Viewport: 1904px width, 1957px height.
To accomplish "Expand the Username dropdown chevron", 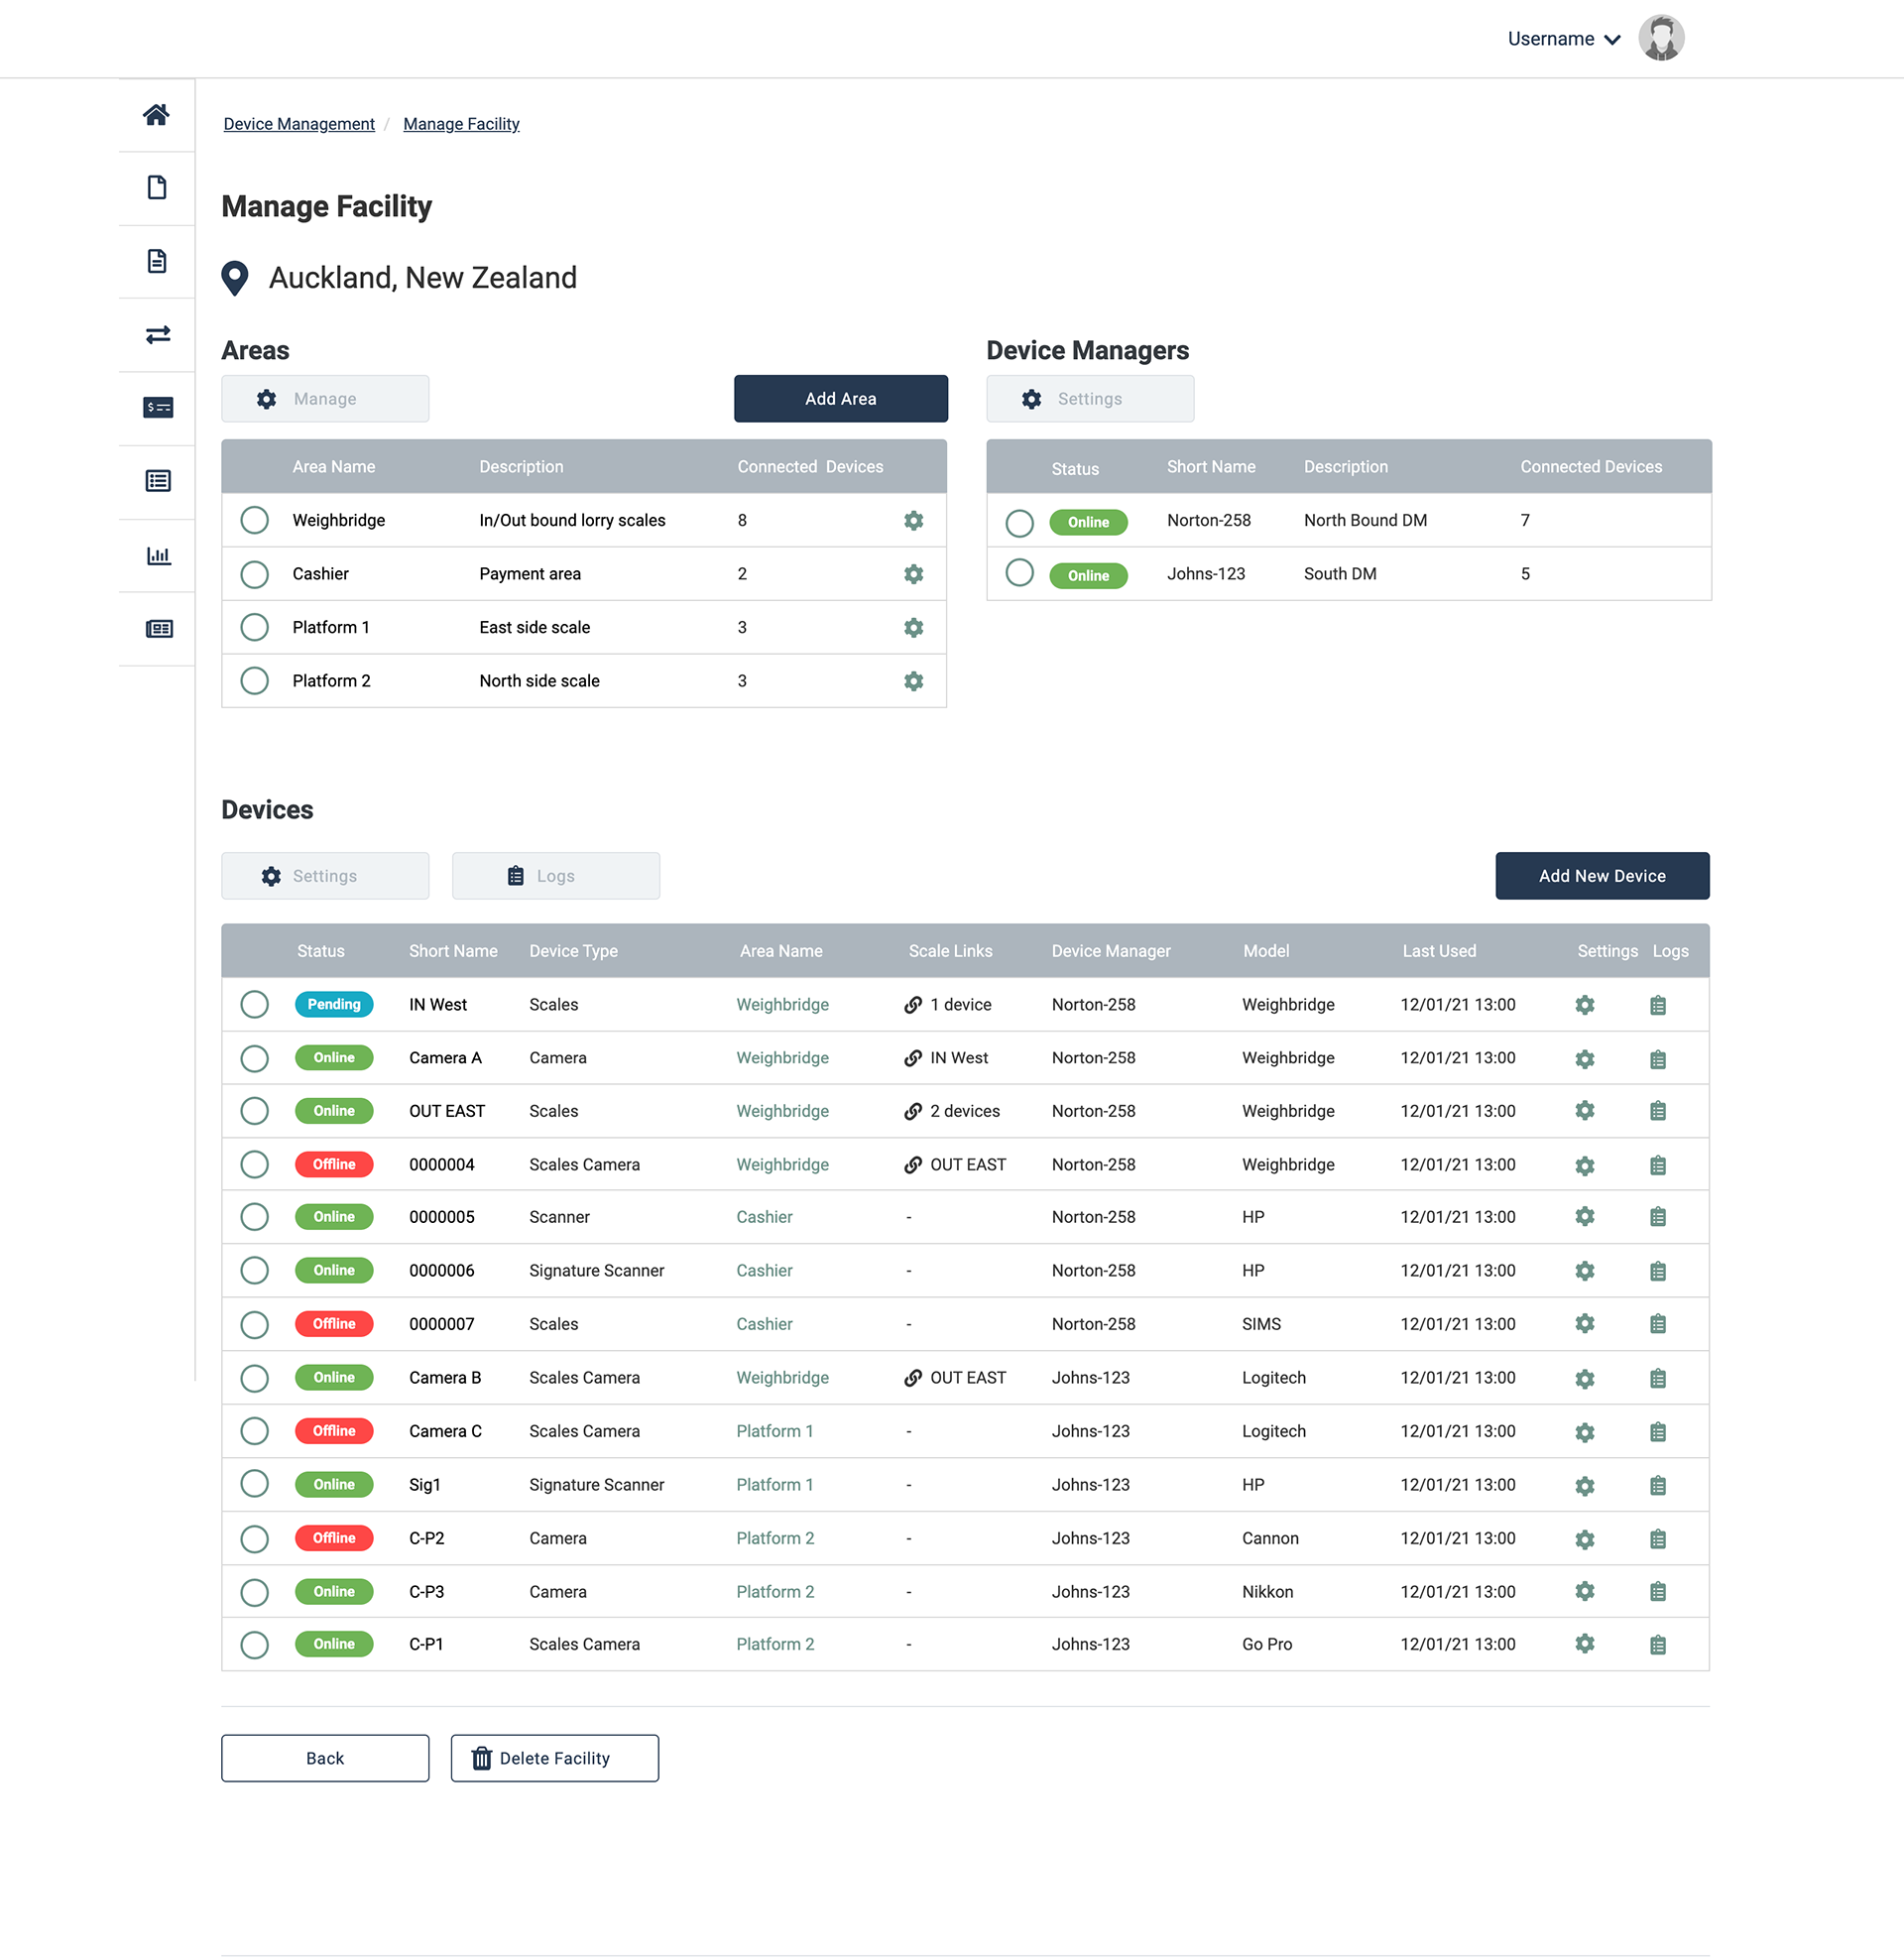I will click(1612, 40).
